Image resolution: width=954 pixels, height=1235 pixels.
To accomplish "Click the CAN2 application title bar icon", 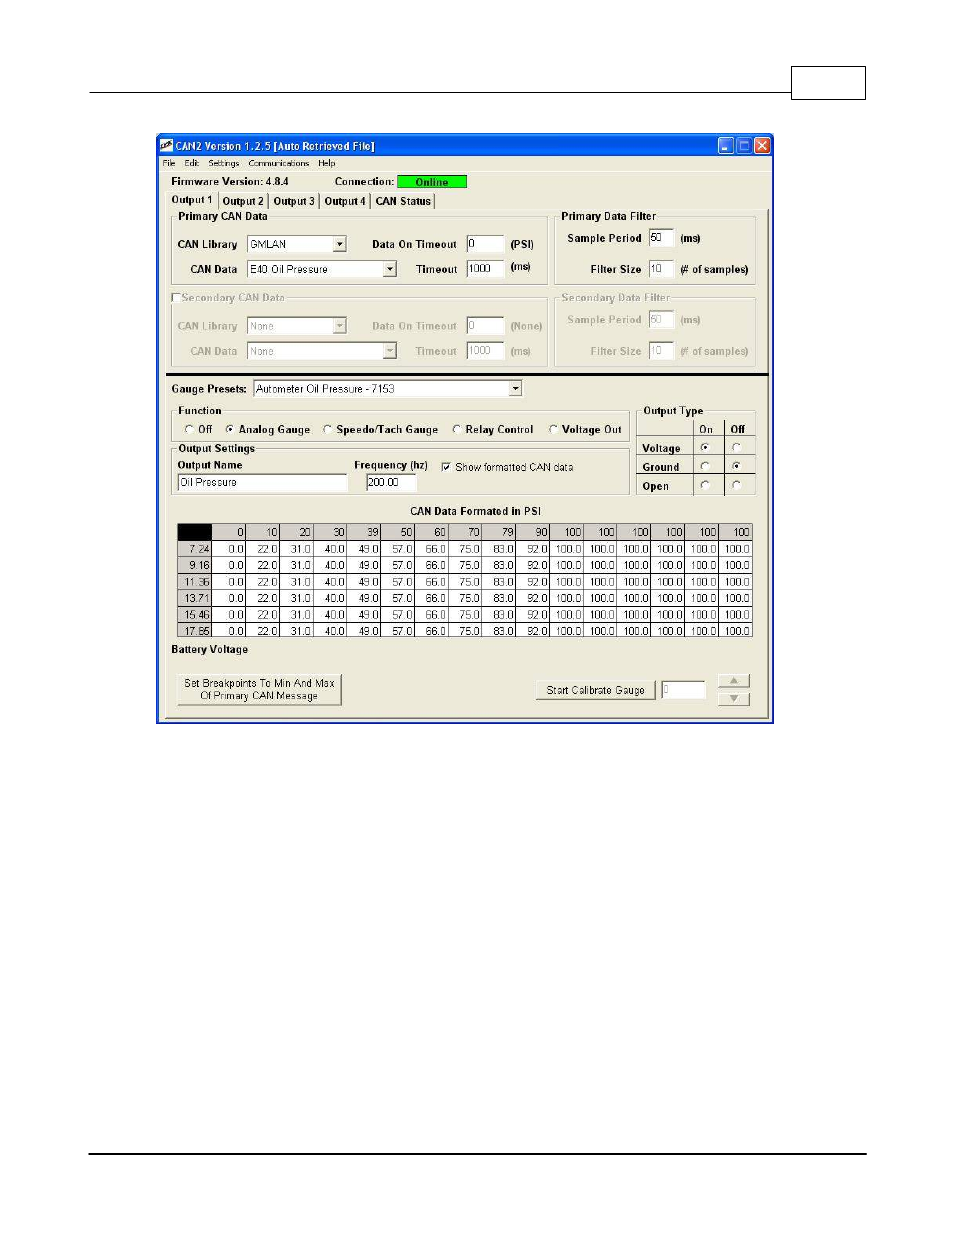I will click(167, 146).
